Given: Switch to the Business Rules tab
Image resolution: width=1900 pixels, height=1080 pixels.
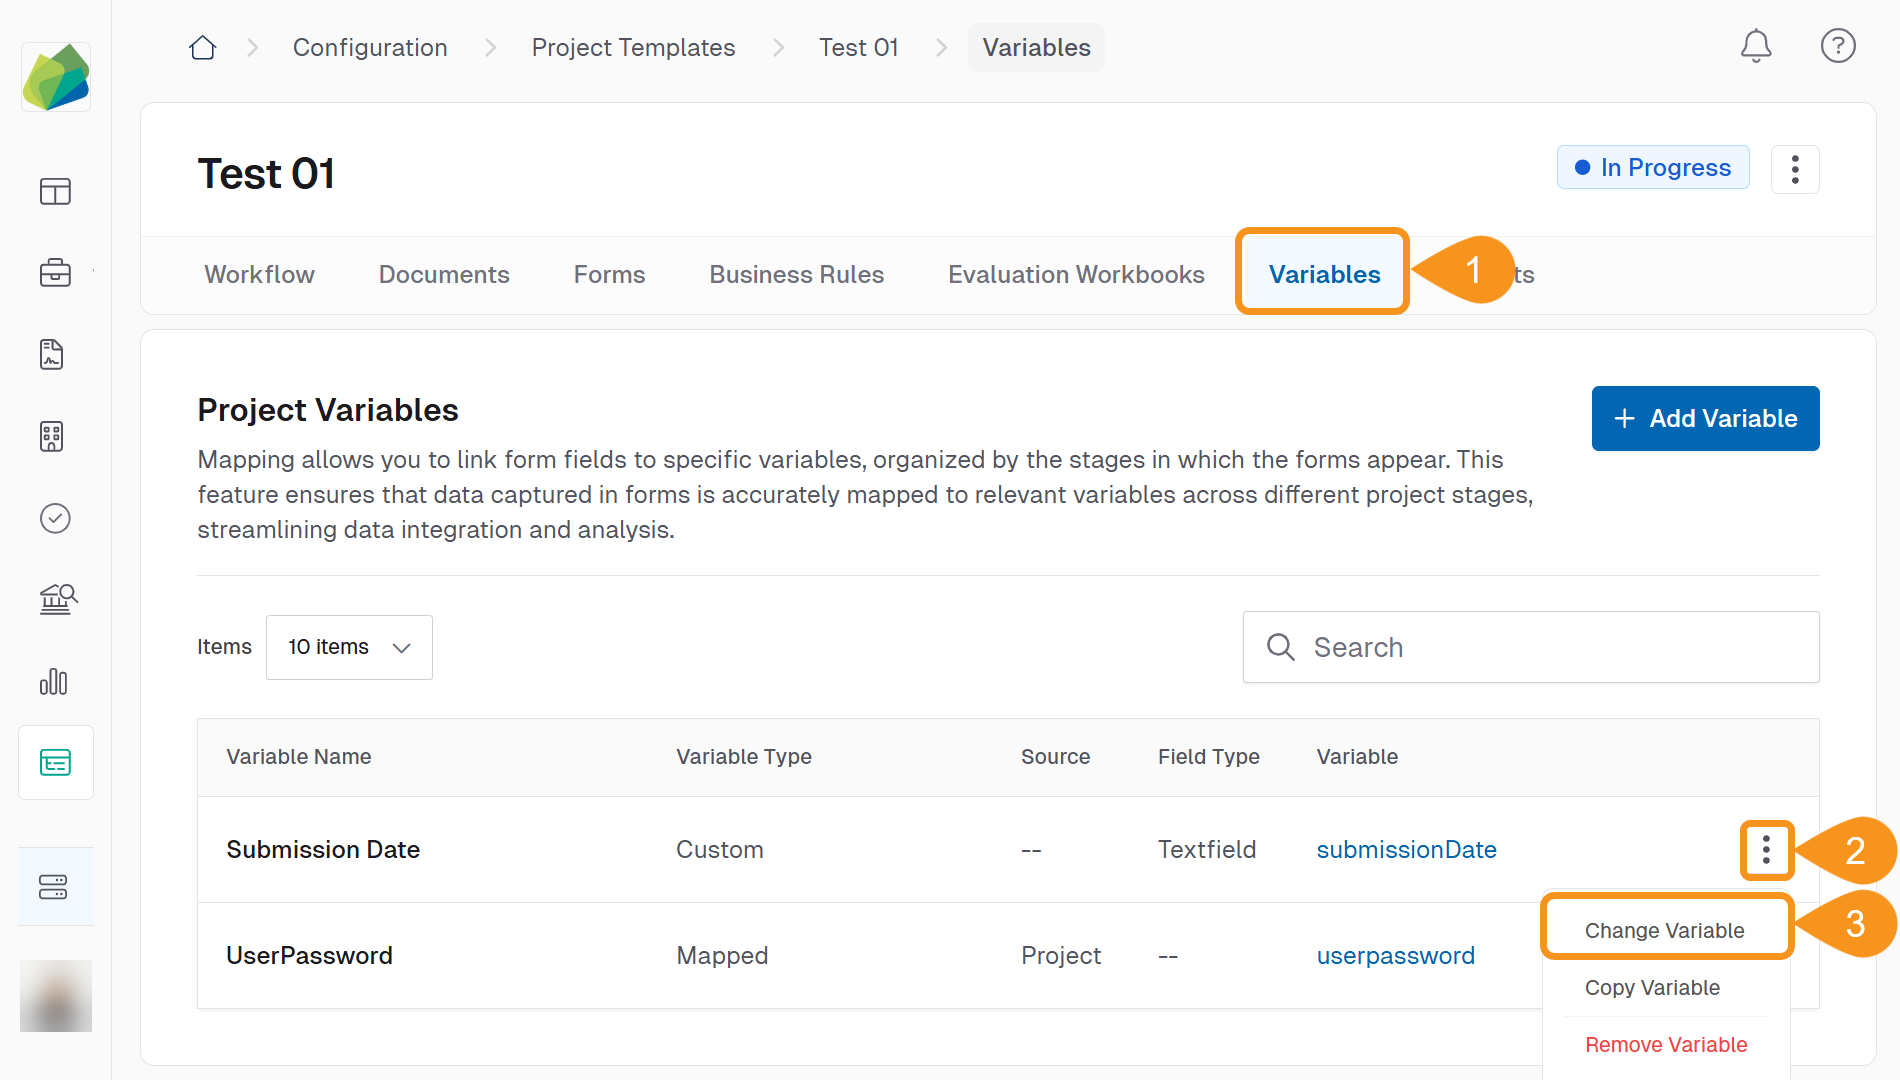Looking at the screenshot, I should (796, 275).
